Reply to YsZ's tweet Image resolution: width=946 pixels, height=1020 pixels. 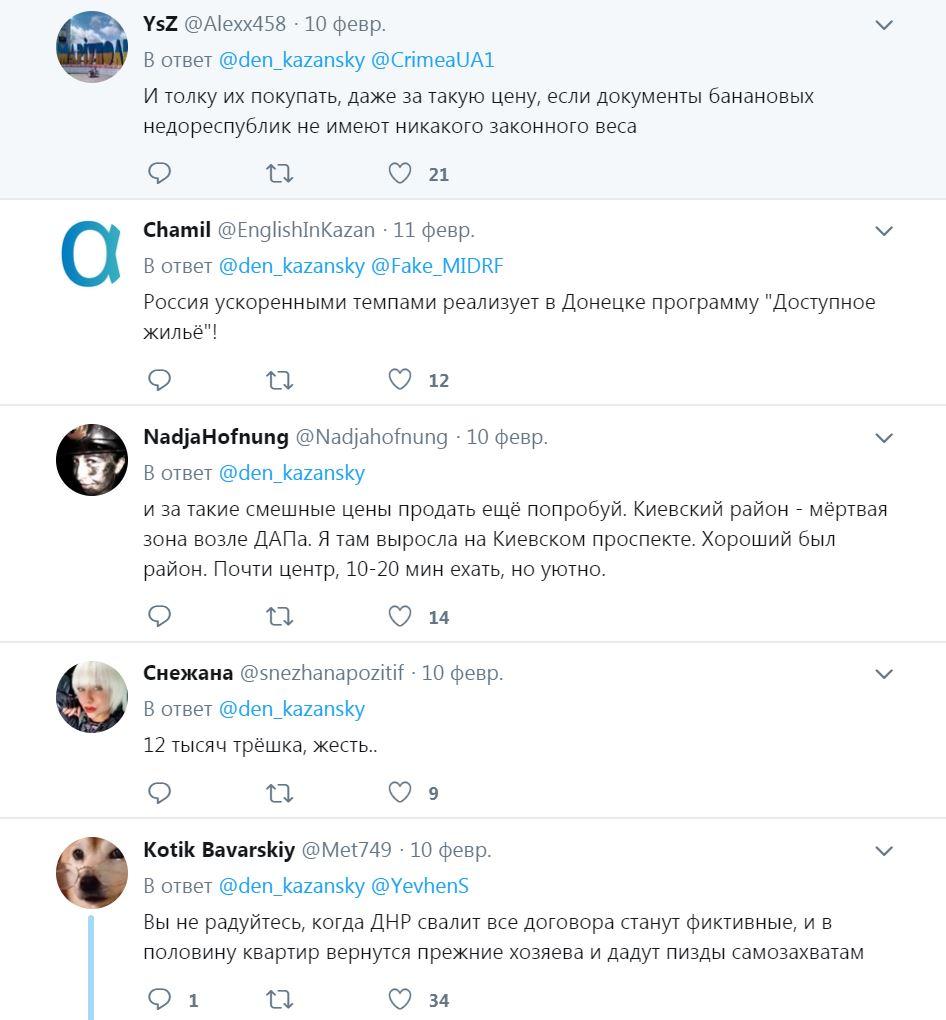click(159, 173)
